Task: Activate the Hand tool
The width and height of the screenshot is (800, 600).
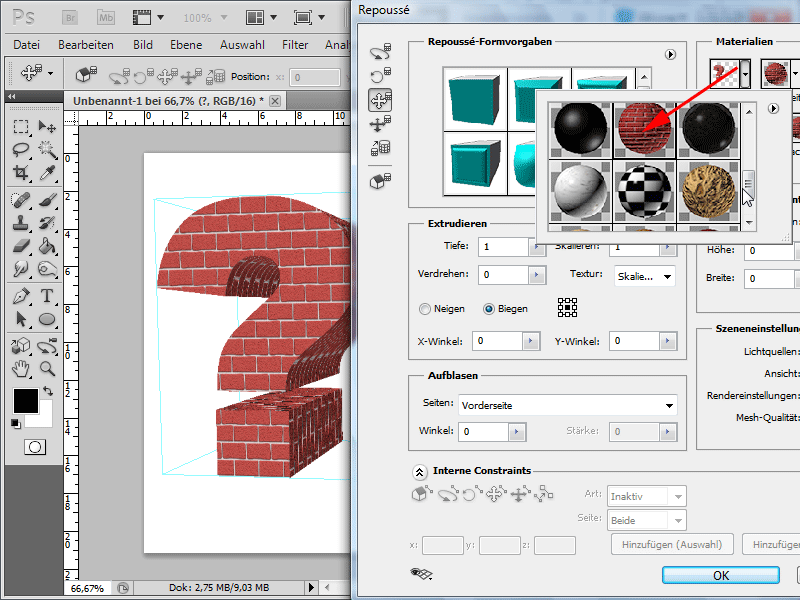Action: (x=20, y=368)
